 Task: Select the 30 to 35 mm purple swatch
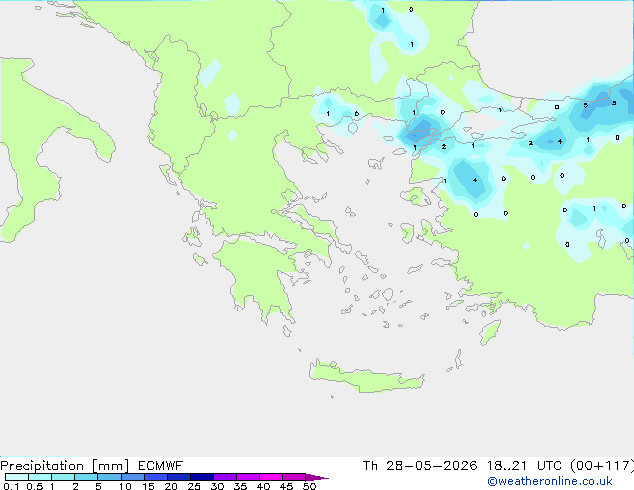225,477
